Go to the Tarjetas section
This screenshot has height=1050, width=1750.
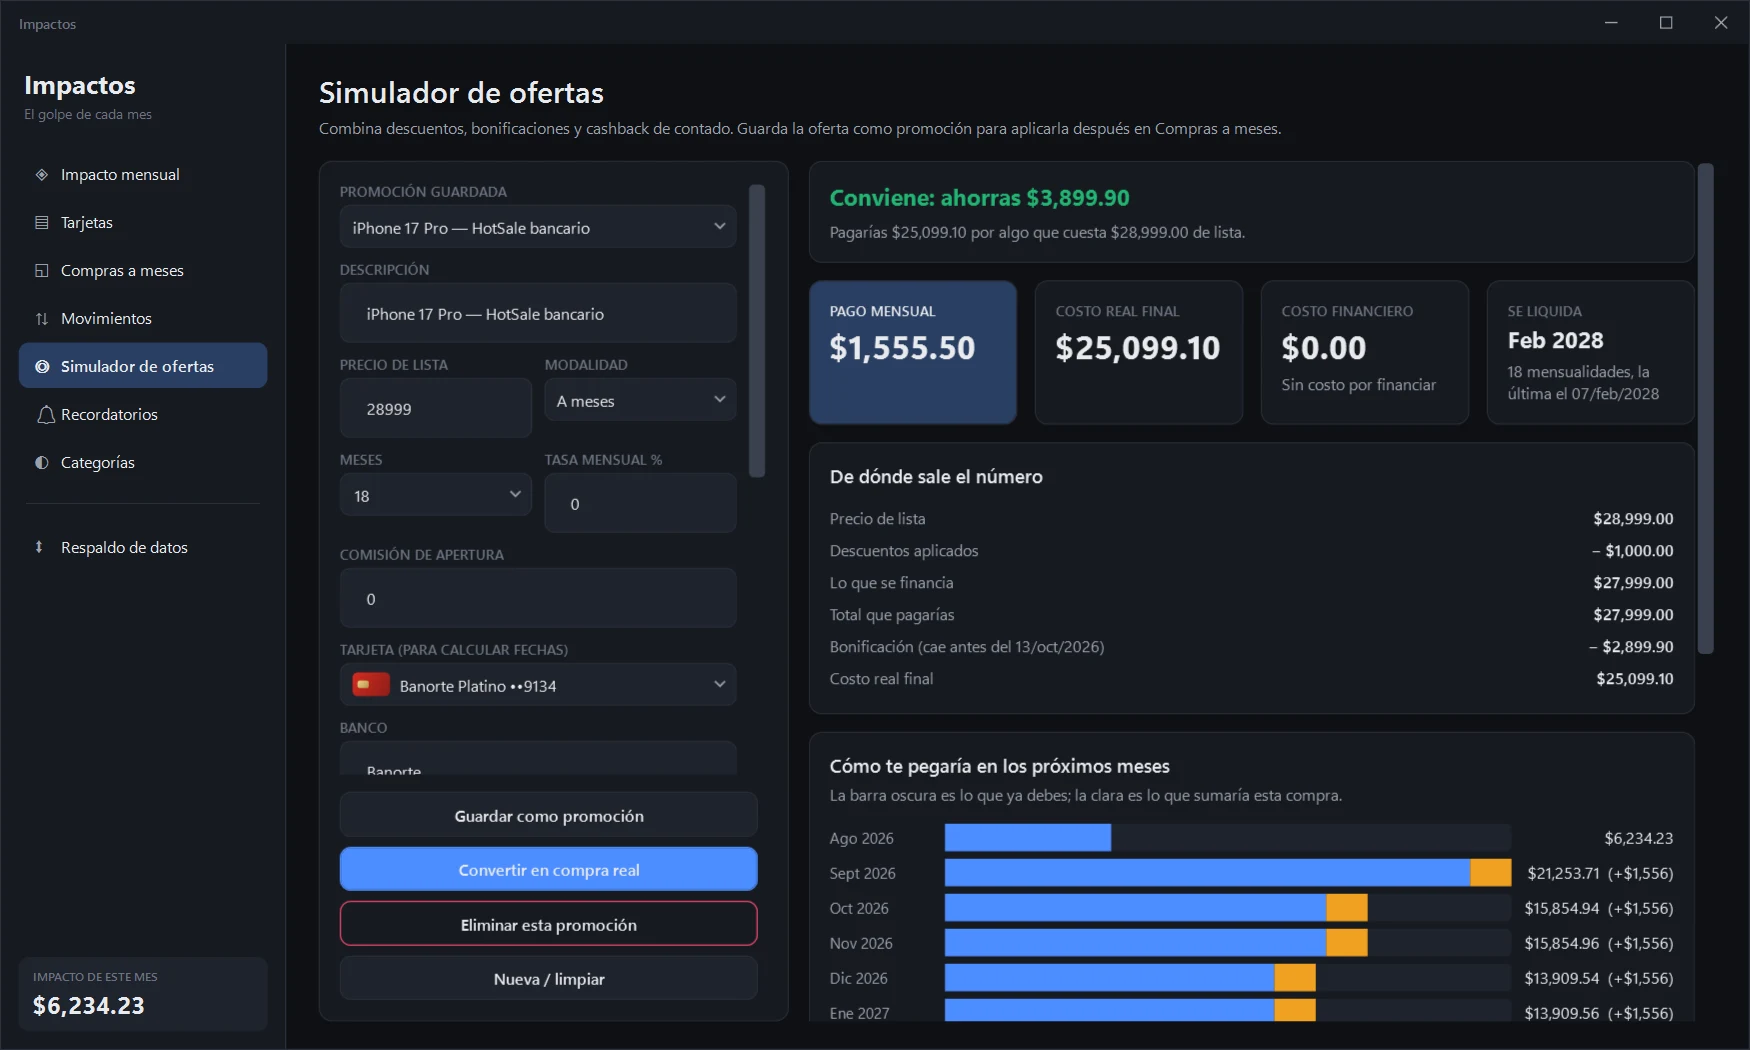tap(143, 223)
